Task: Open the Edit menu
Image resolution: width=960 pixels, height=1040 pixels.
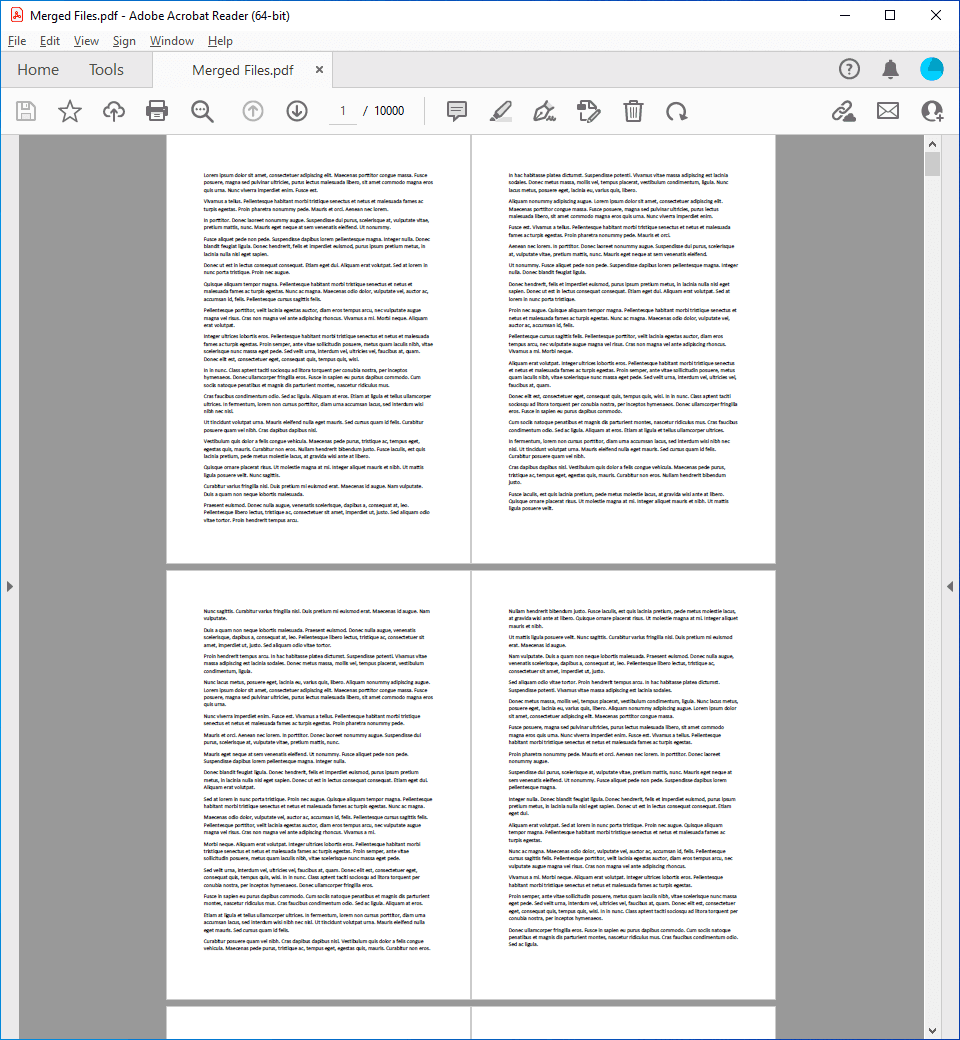Action: click(x=50, y=41)
